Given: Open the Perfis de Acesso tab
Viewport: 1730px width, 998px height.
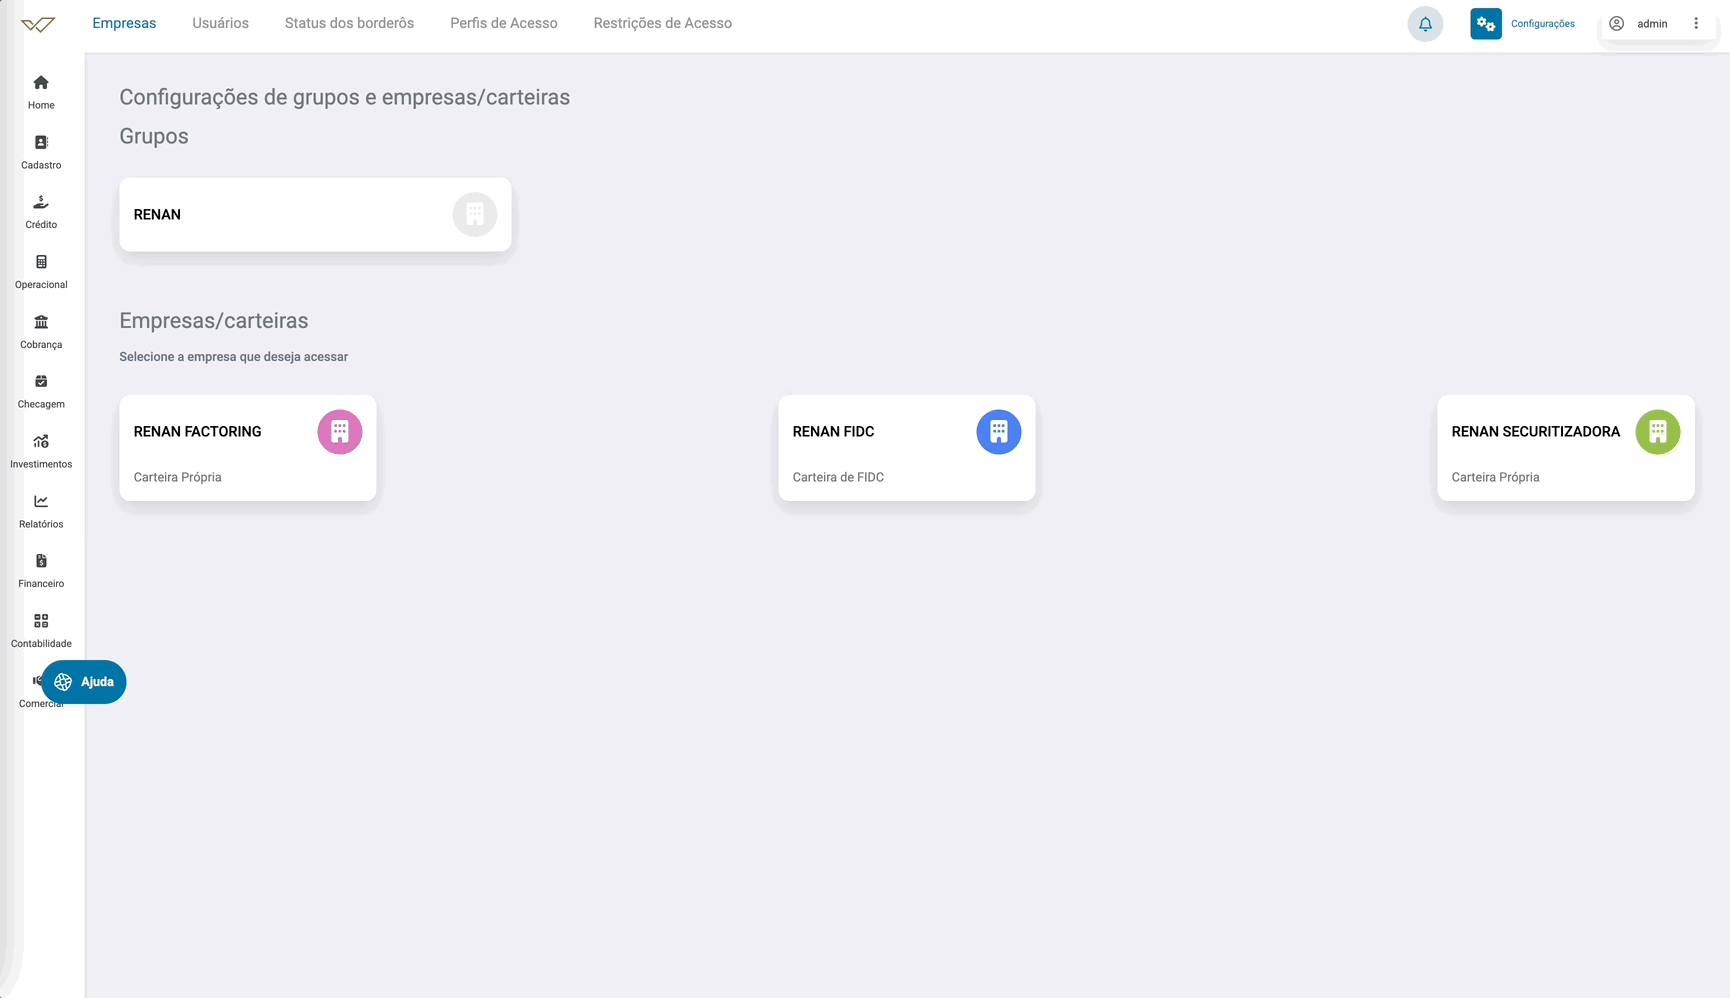Looking at the screenshot, I should tap(503, 23).
